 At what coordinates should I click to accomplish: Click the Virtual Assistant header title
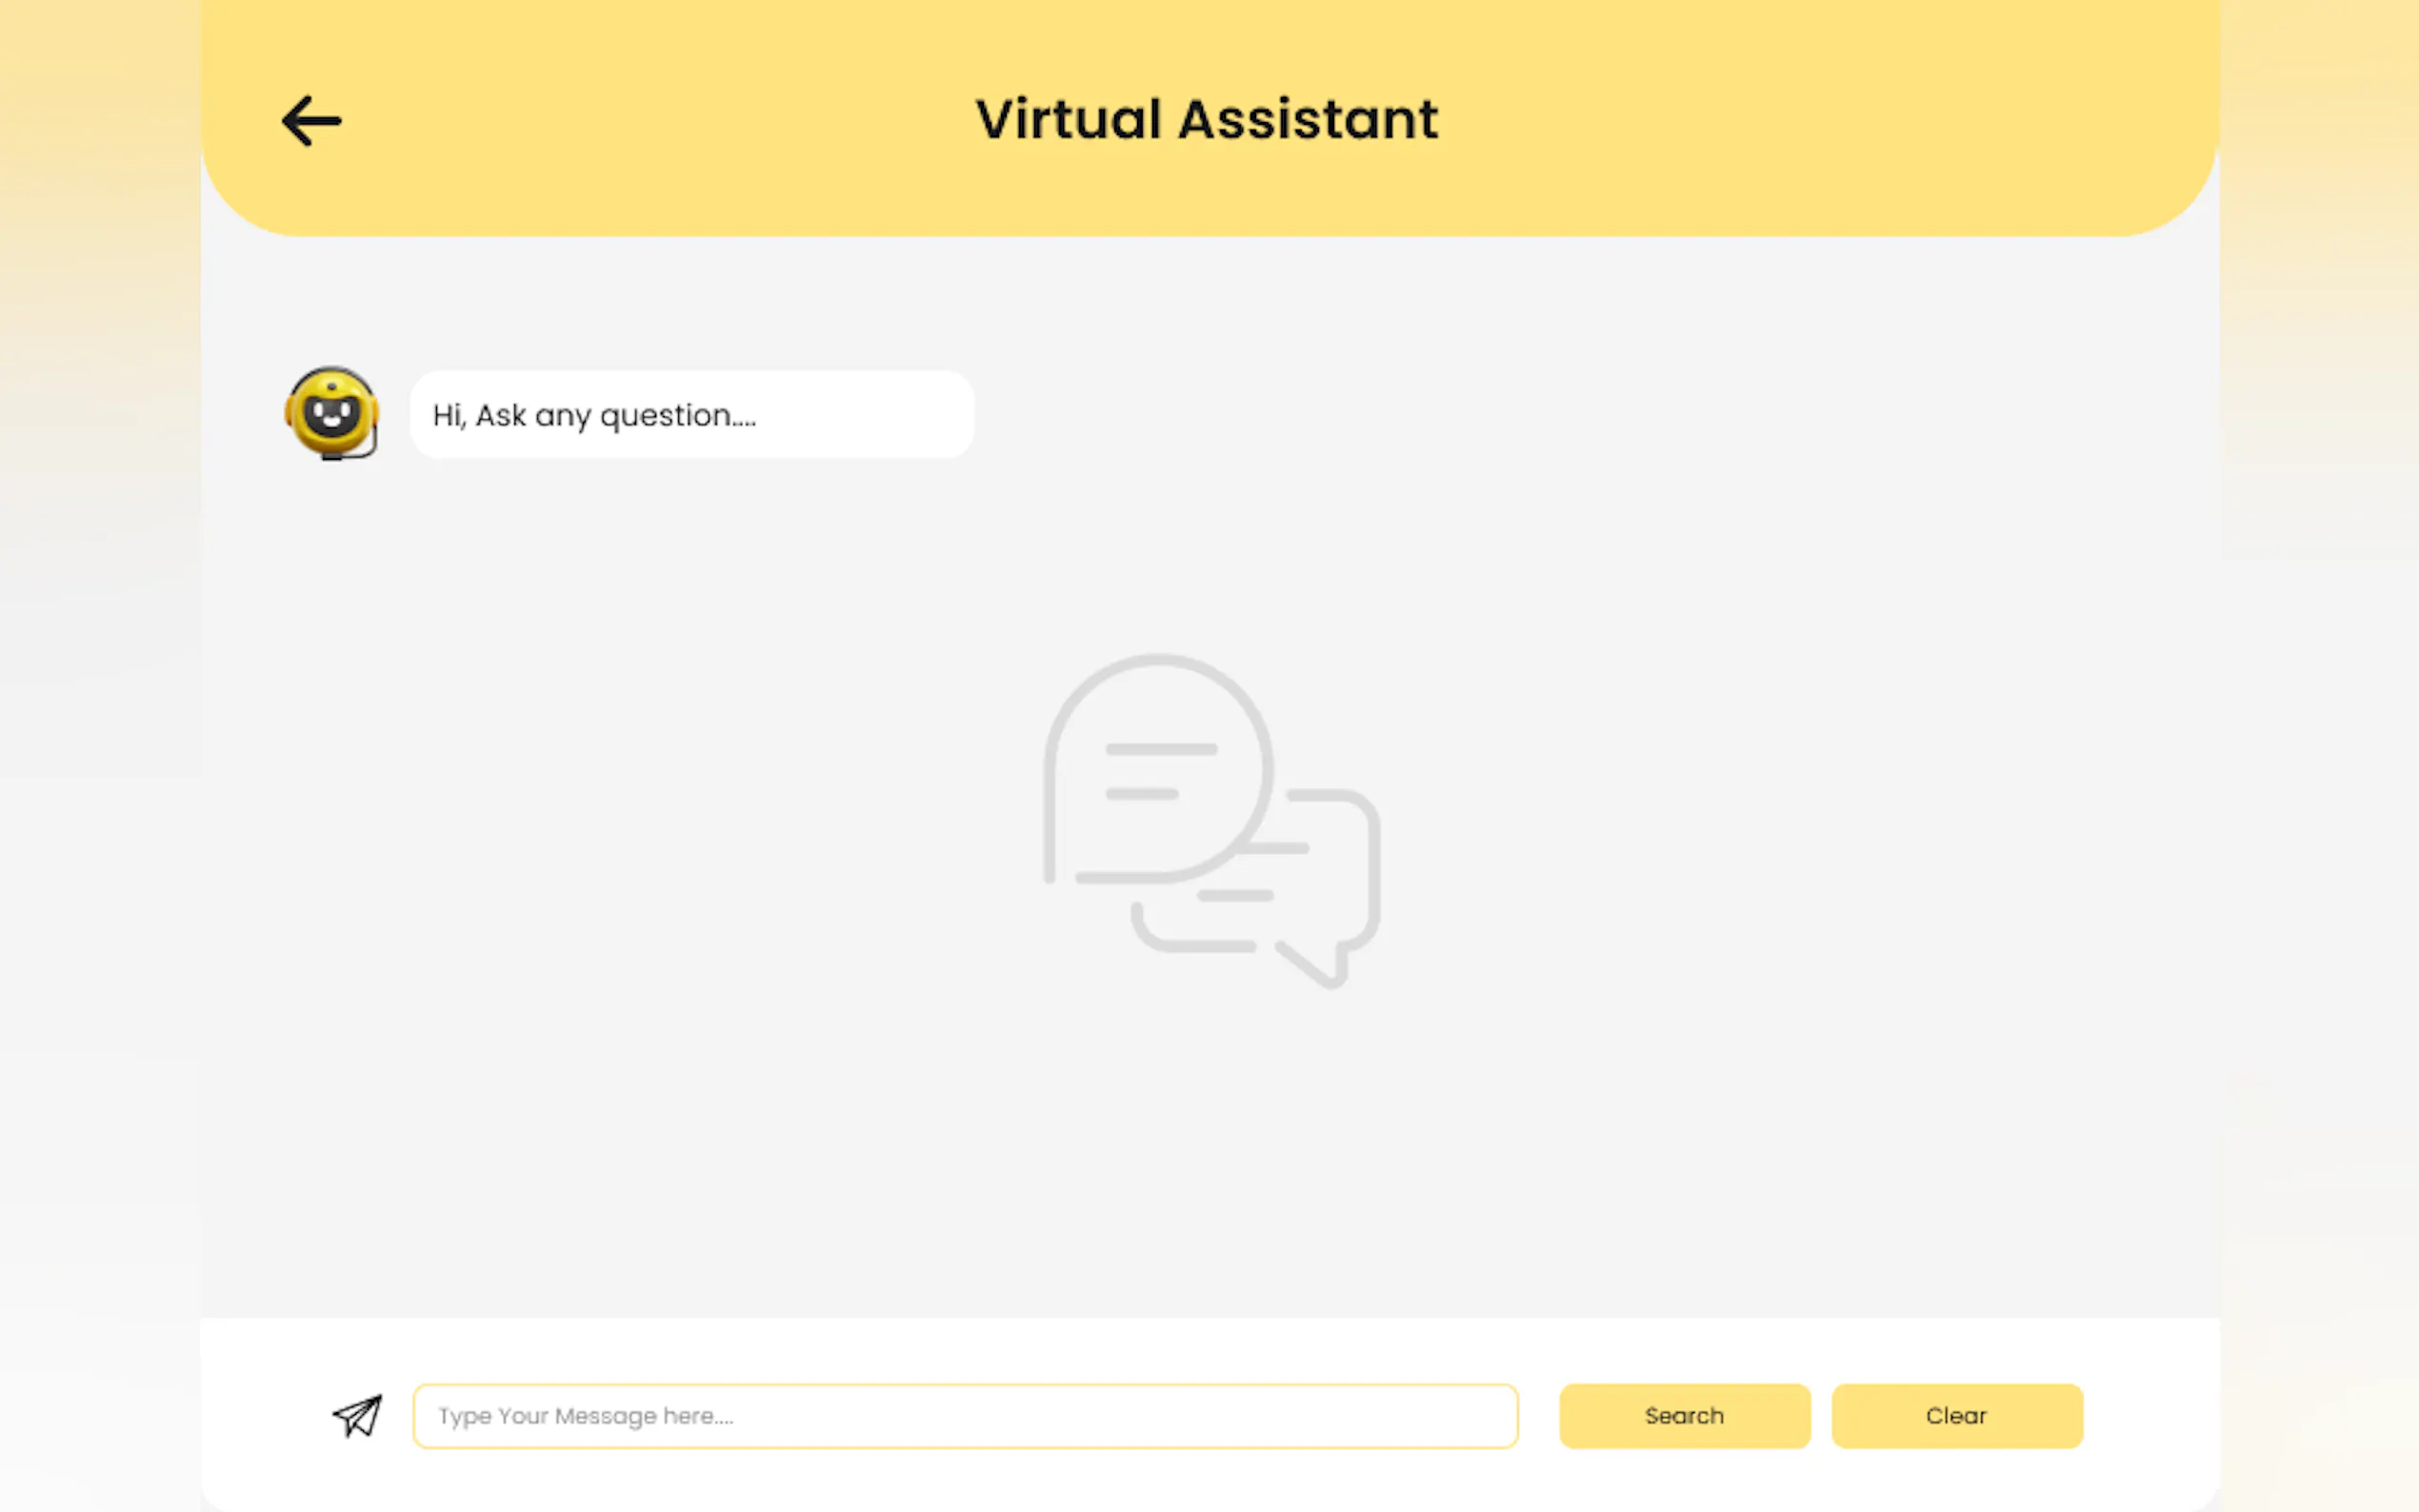[1206, 120]
